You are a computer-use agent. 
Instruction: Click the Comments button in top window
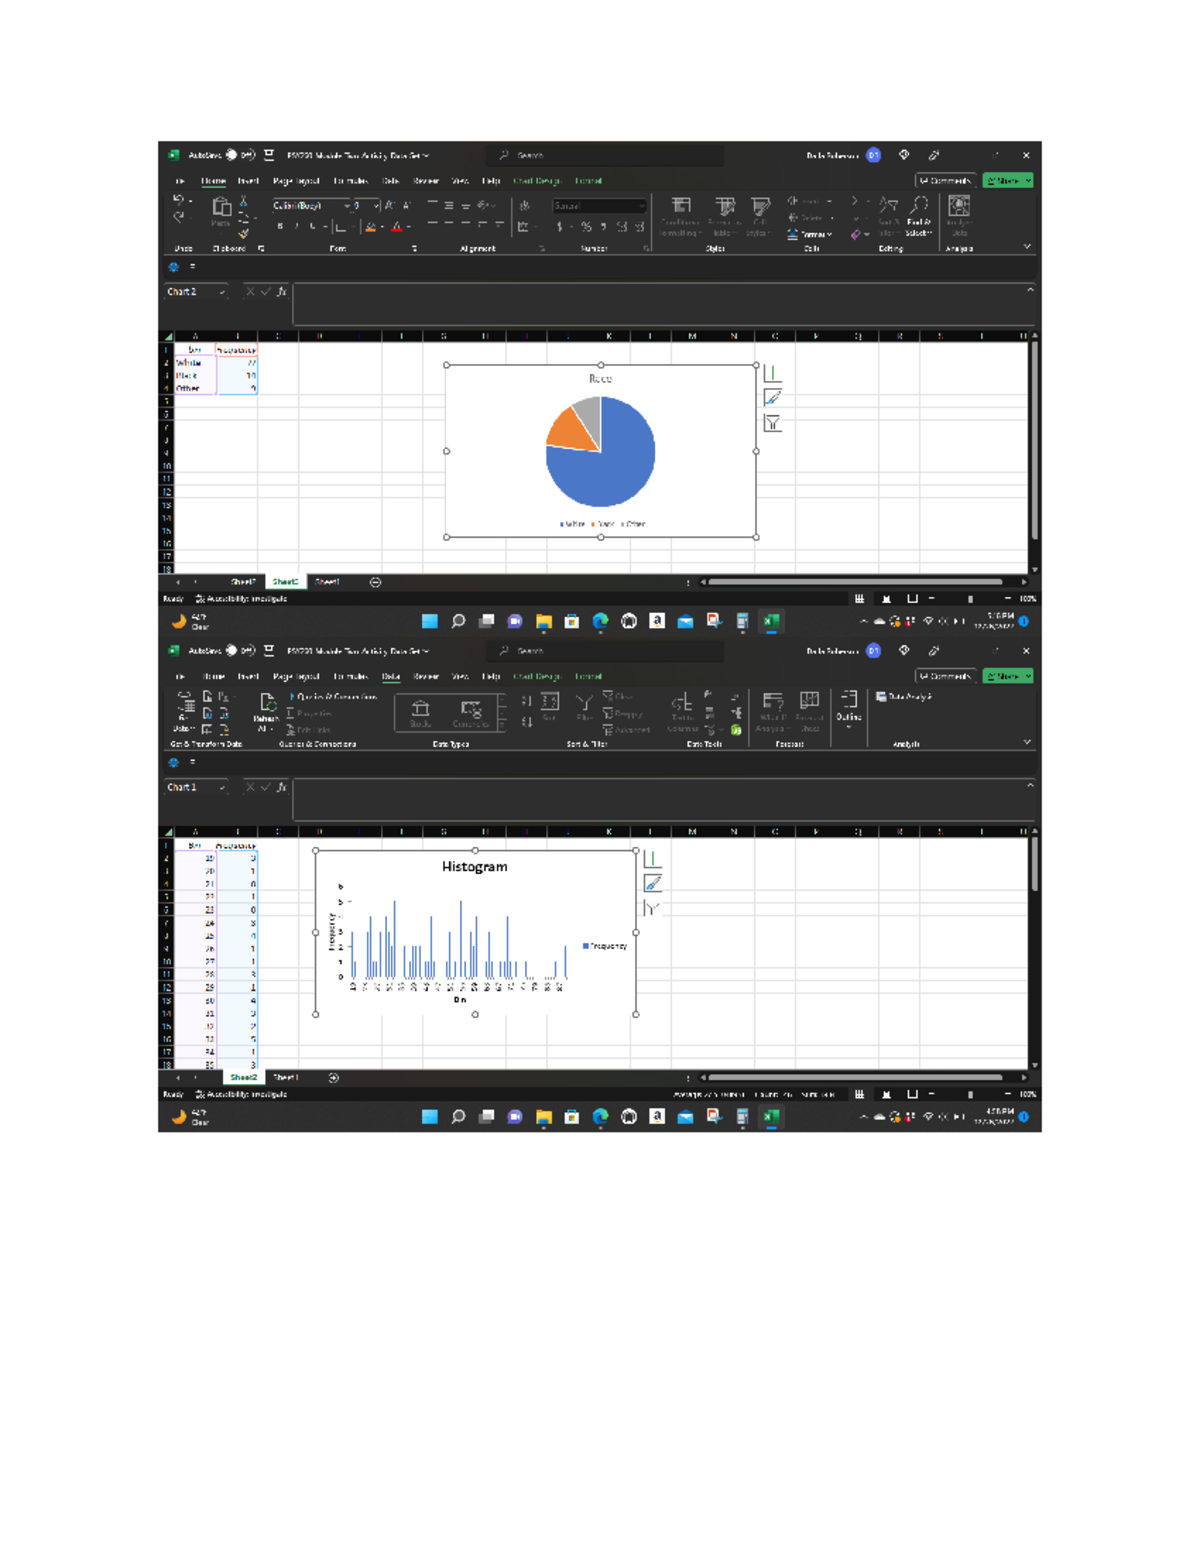point(945,181)
